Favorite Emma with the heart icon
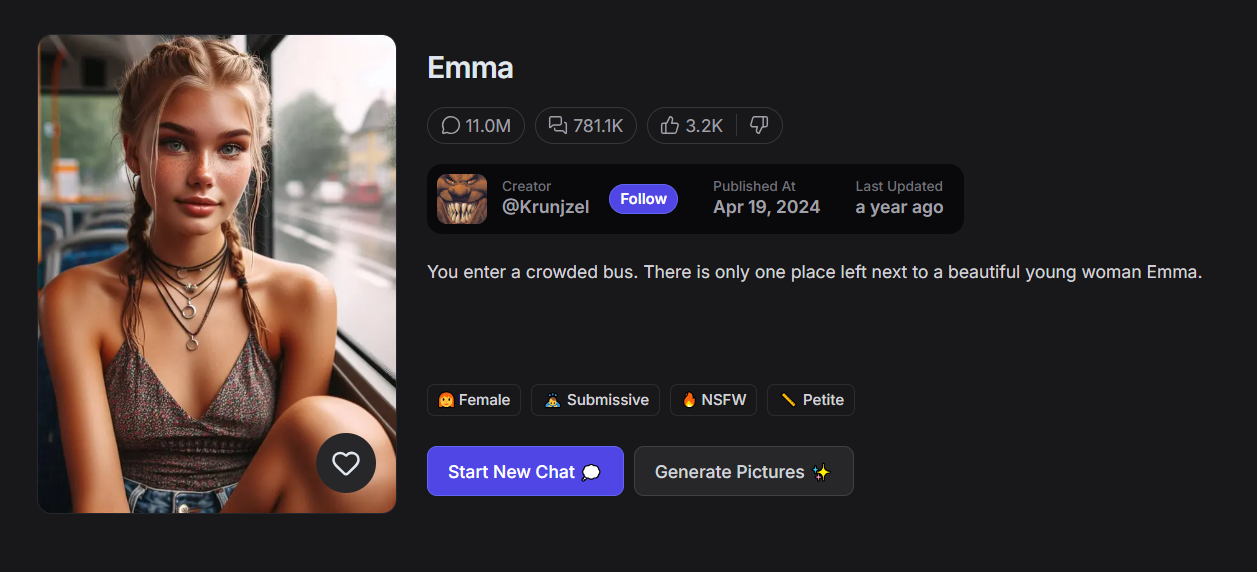The height and width of the screenshot is (572, 1257). click(x=346, y=463)
